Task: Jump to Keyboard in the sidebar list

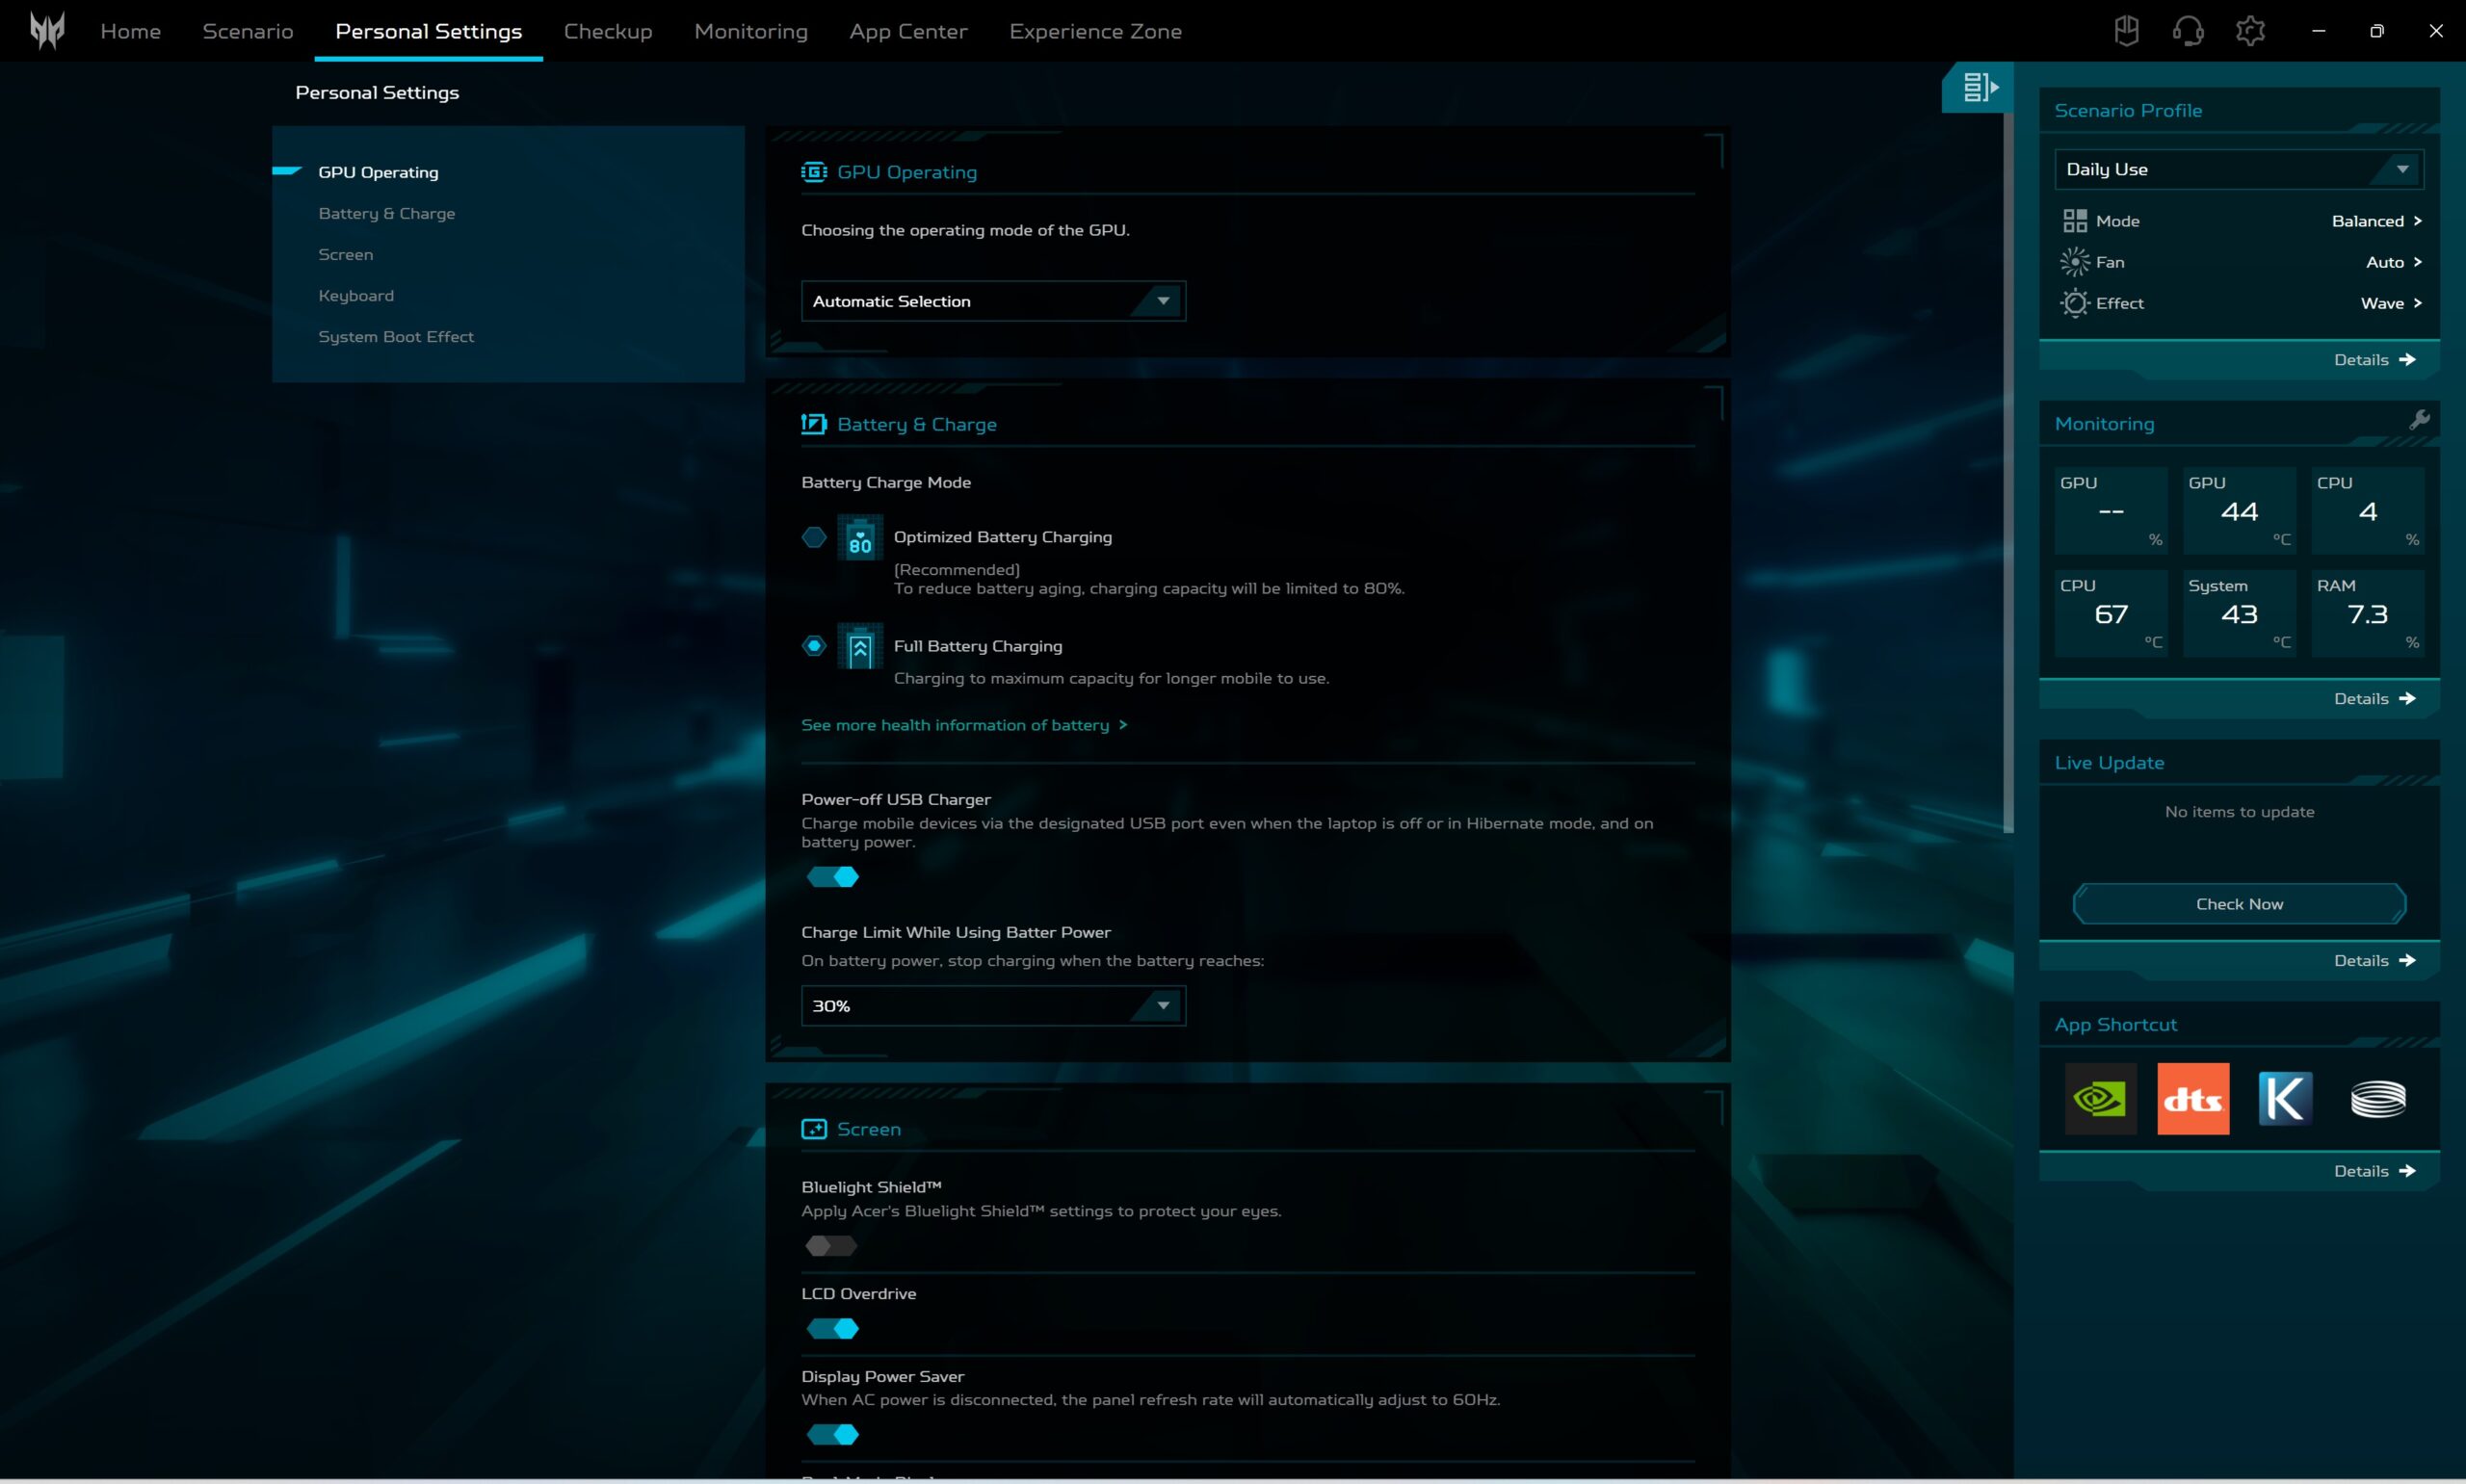Action: pos(356,296)
